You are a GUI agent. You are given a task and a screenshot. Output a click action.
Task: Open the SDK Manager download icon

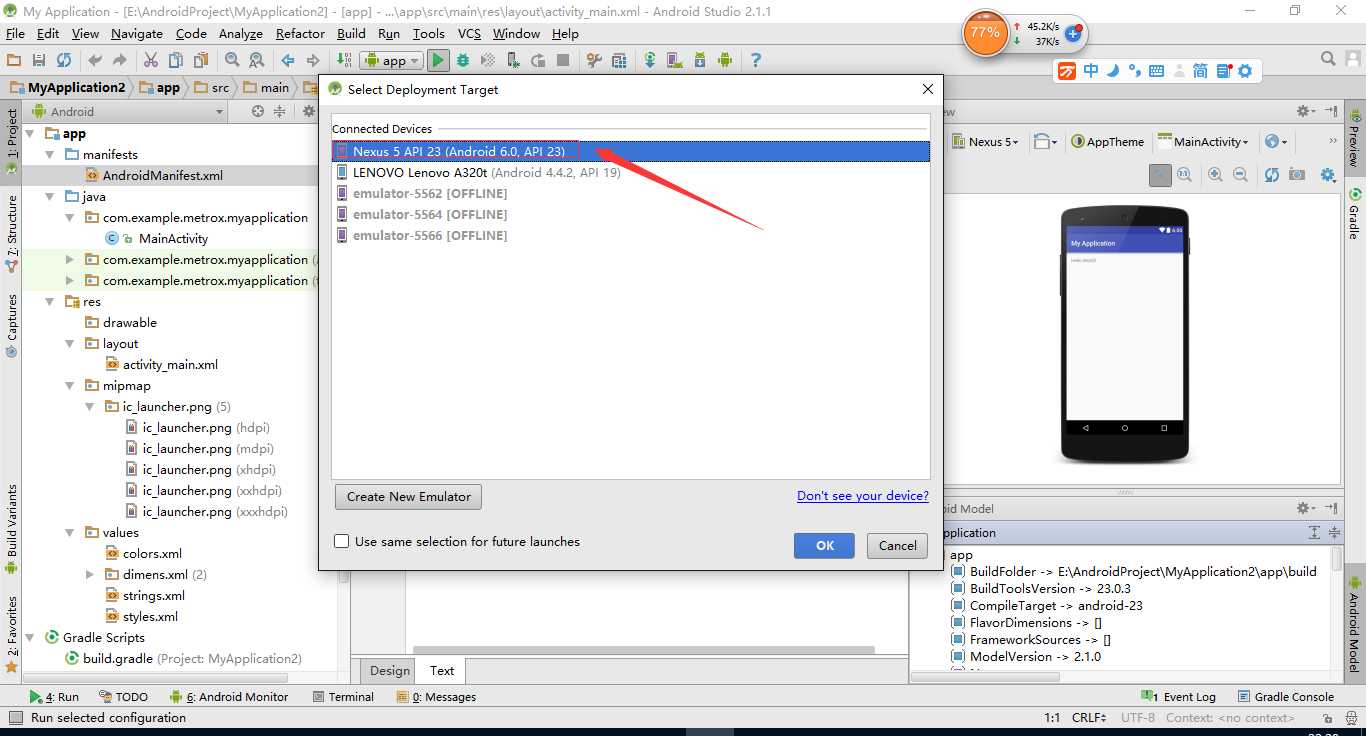tap(700, 60)
